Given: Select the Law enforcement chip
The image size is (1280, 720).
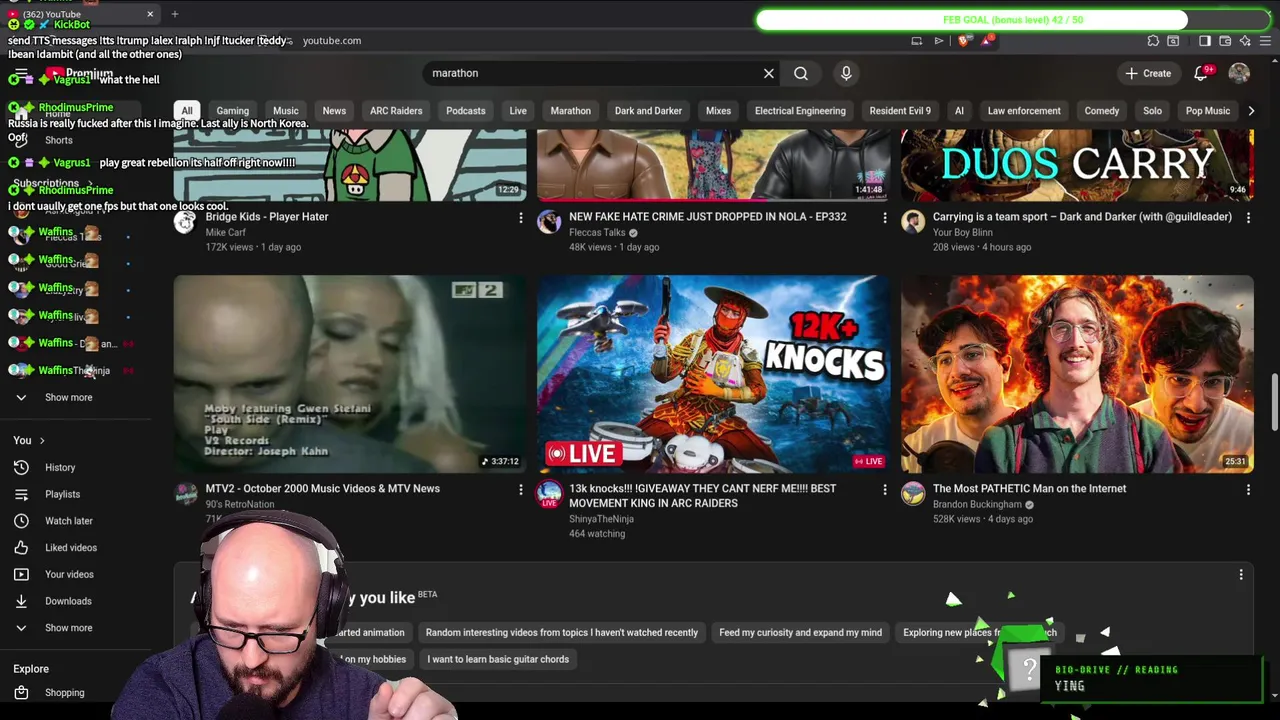Looking at the screenshot, I should (1024, 111).
